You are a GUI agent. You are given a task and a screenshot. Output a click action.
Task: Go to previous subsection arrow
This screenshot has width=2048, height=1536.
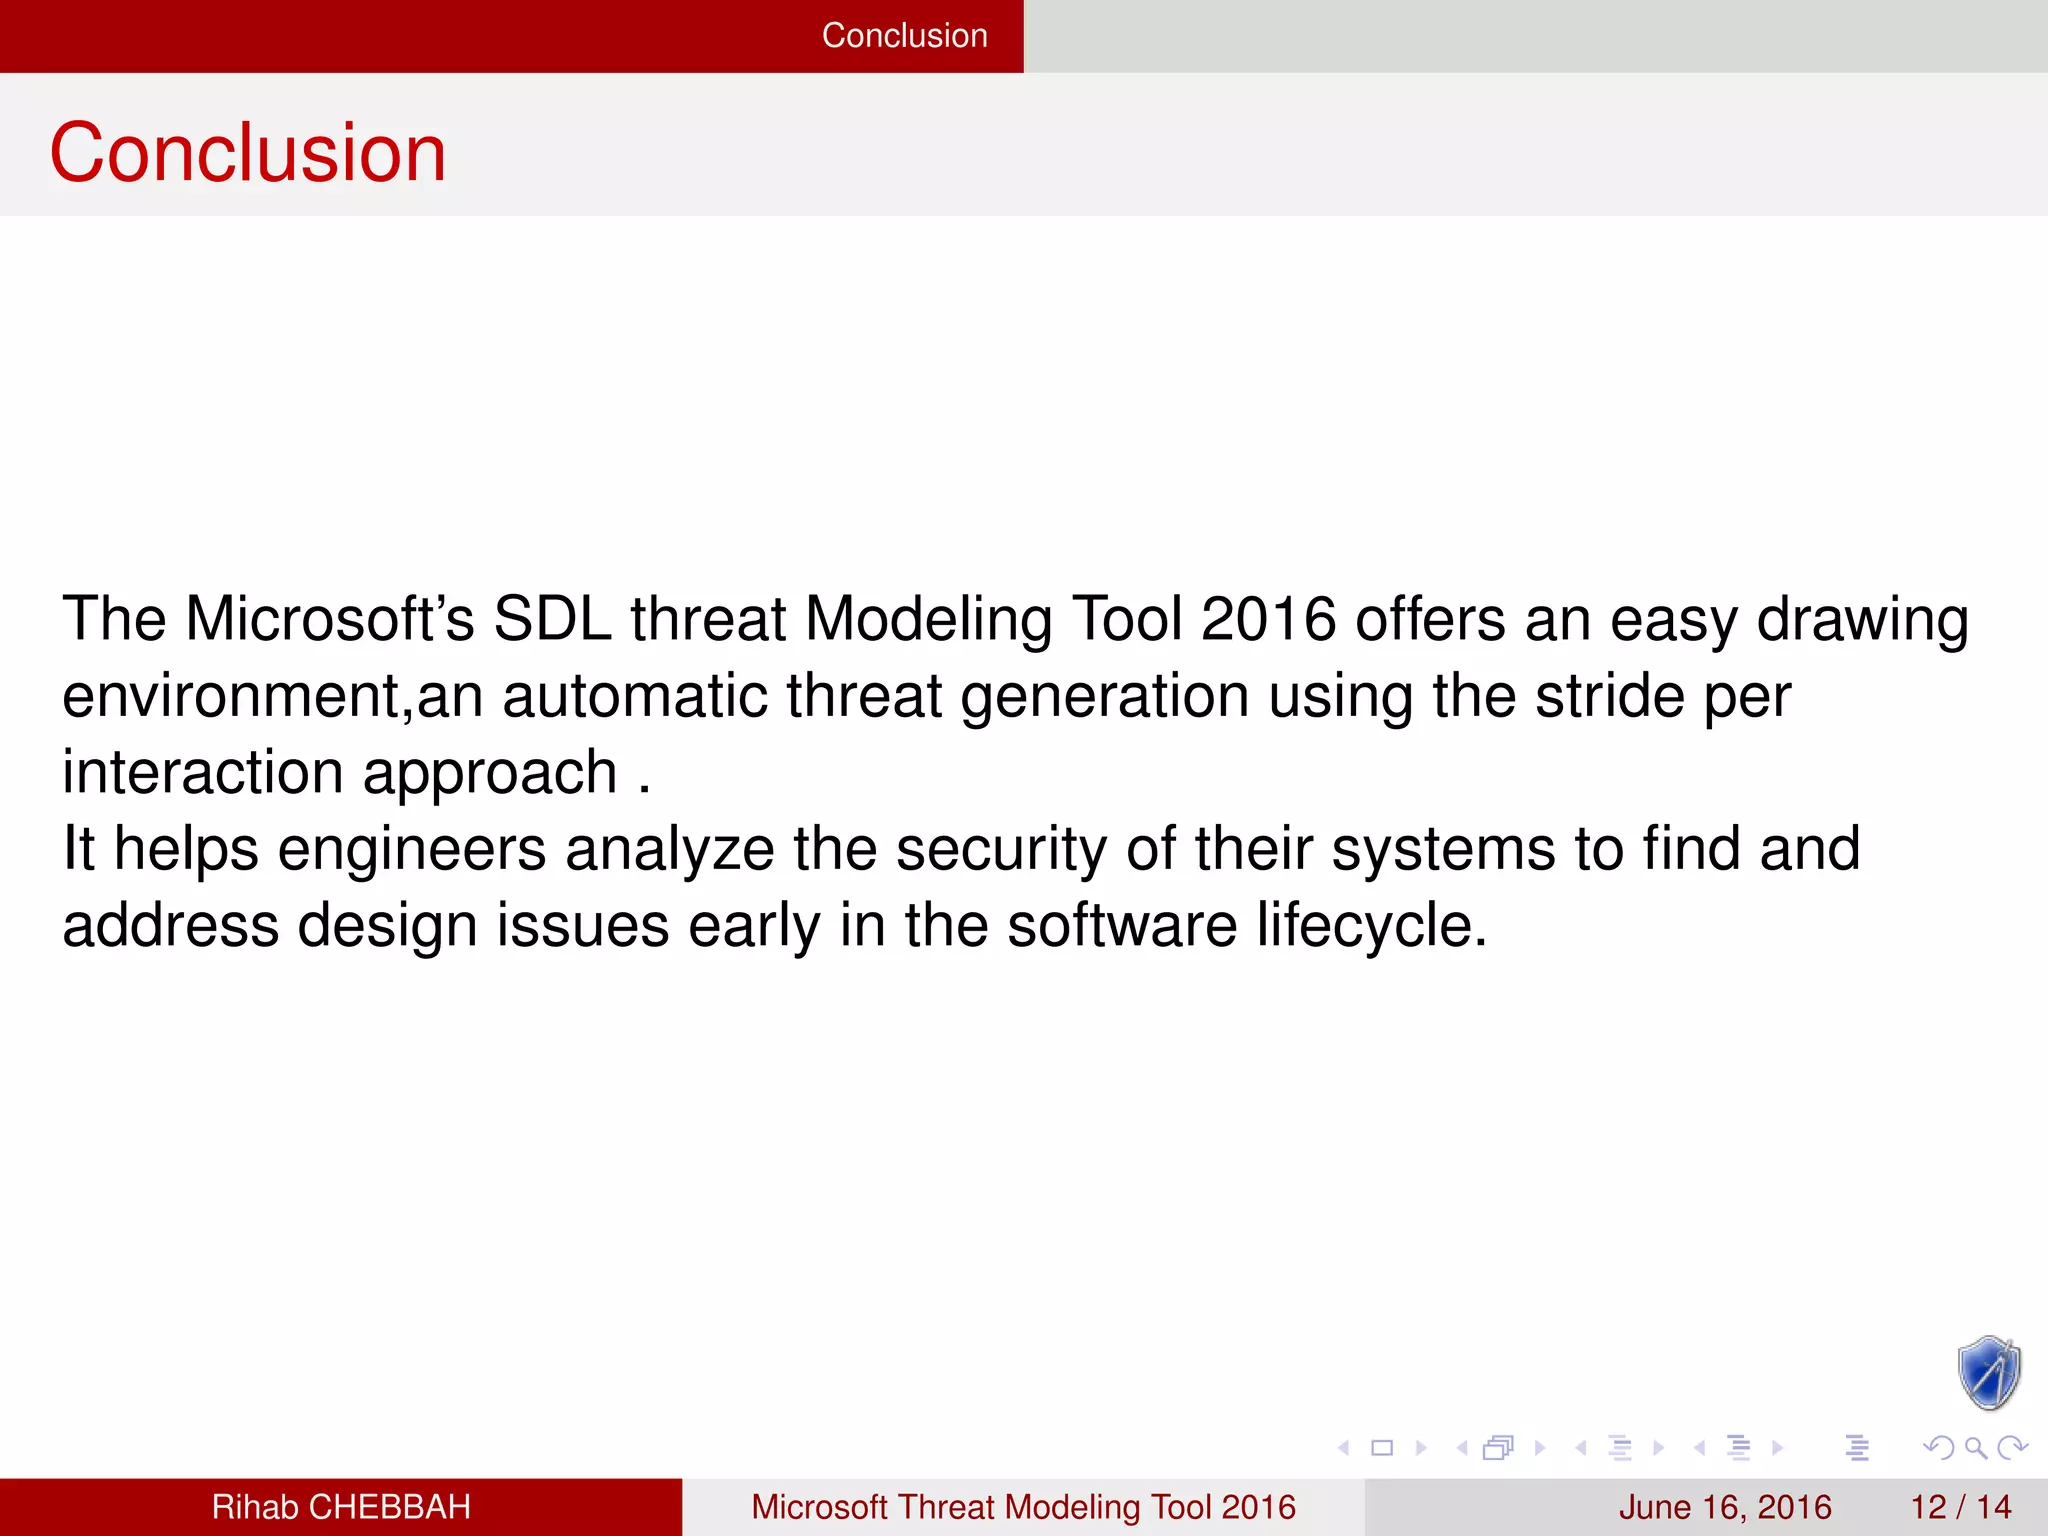1581,1447
